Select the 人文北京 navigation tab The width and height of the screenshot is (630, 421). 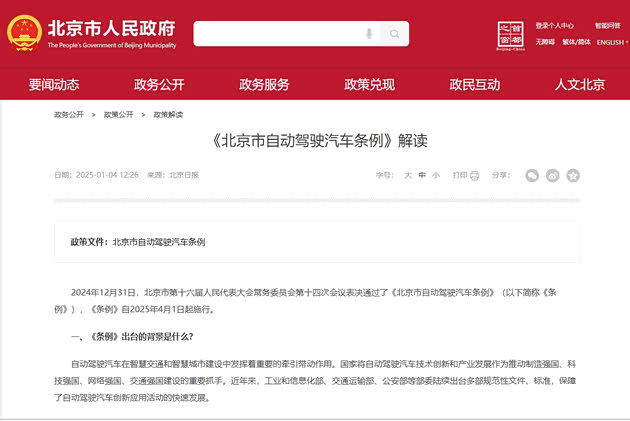tap(580, 84)
